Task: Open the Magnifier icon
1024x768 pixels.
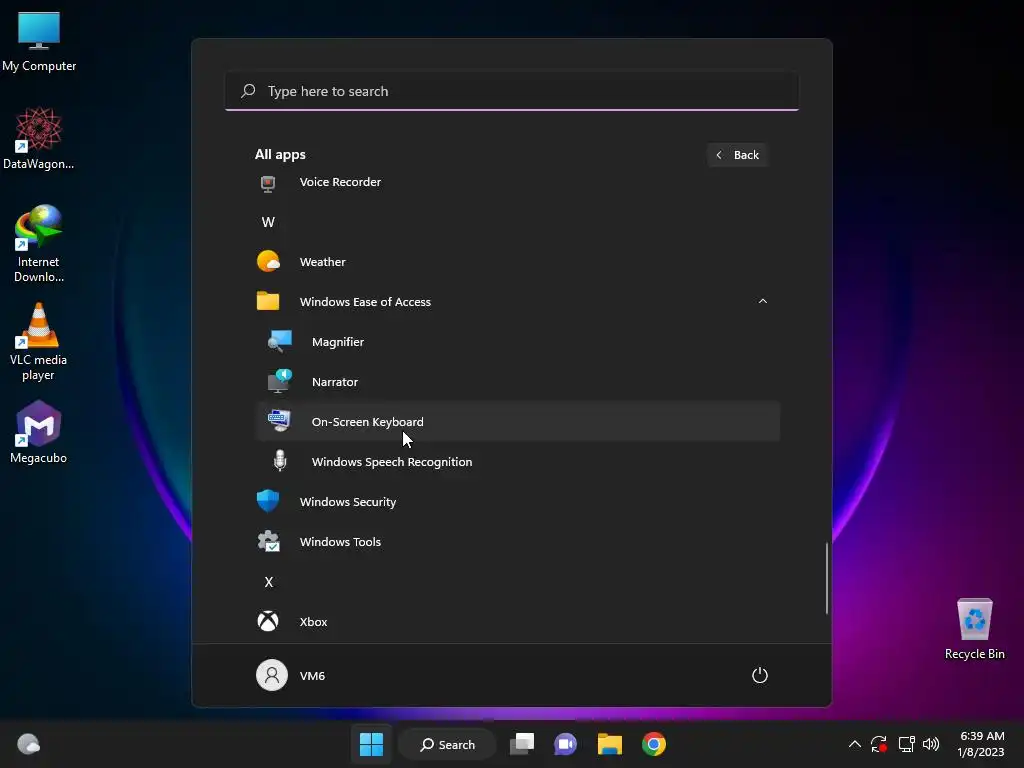Action: pyautogui.click(x=280, y=342)
